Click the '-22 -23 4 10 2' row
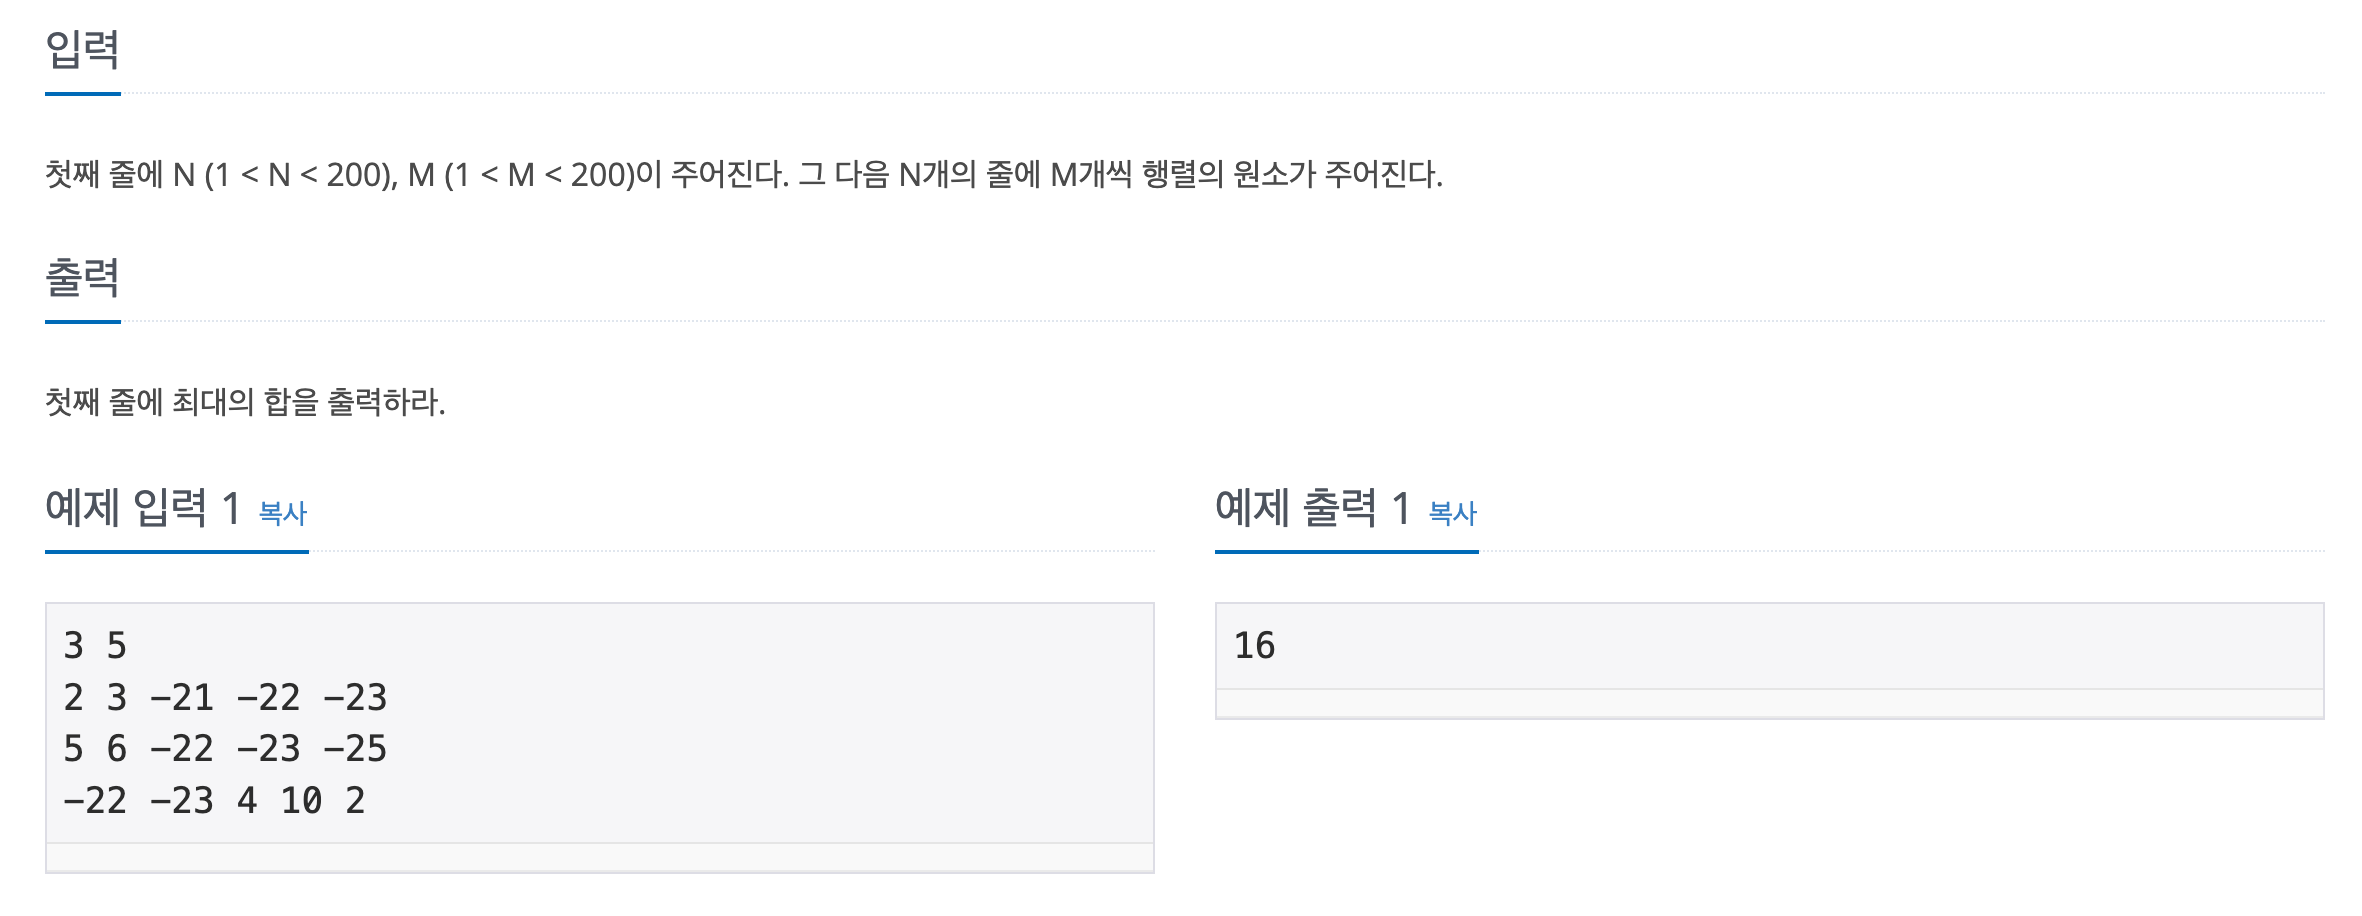 [214, 801]
